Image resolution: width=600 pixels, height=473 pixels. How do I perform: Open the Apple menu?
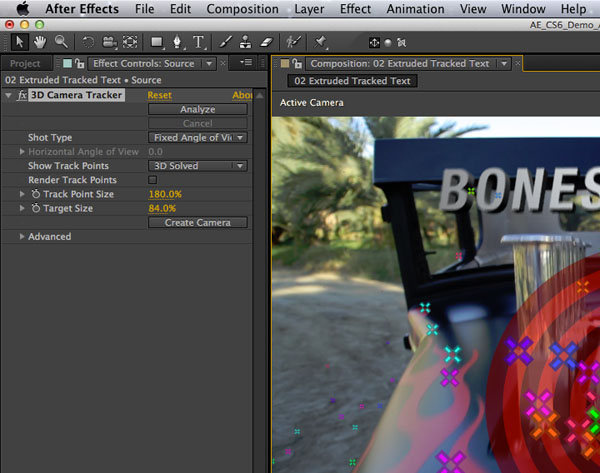pyautogui.click(x=23, y=8)
